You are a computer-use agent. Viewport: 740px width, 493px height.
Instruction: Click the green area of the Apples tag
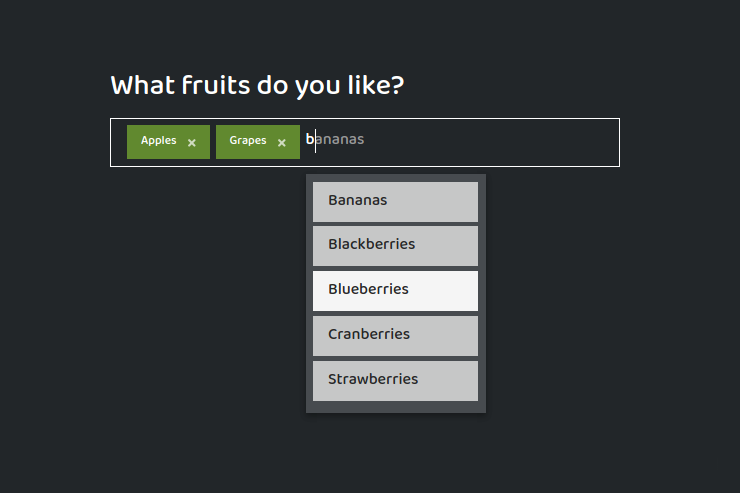click(134, 152)
